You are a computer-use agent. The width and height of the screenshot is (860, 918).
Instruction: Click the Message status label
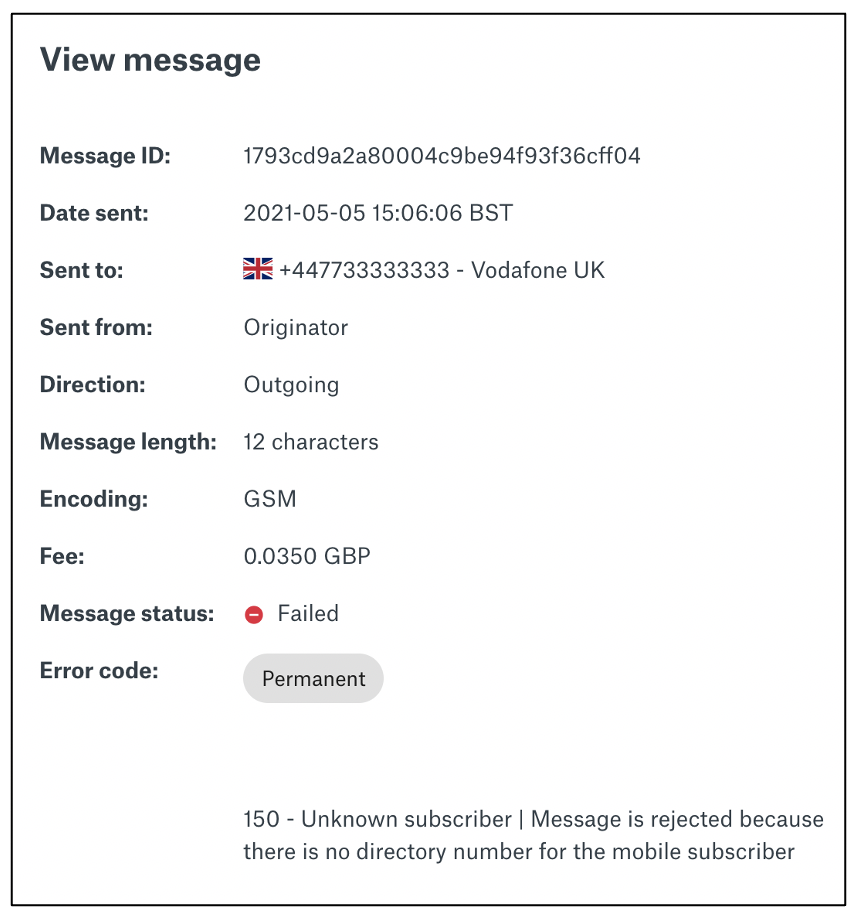[x=127, y=614]
